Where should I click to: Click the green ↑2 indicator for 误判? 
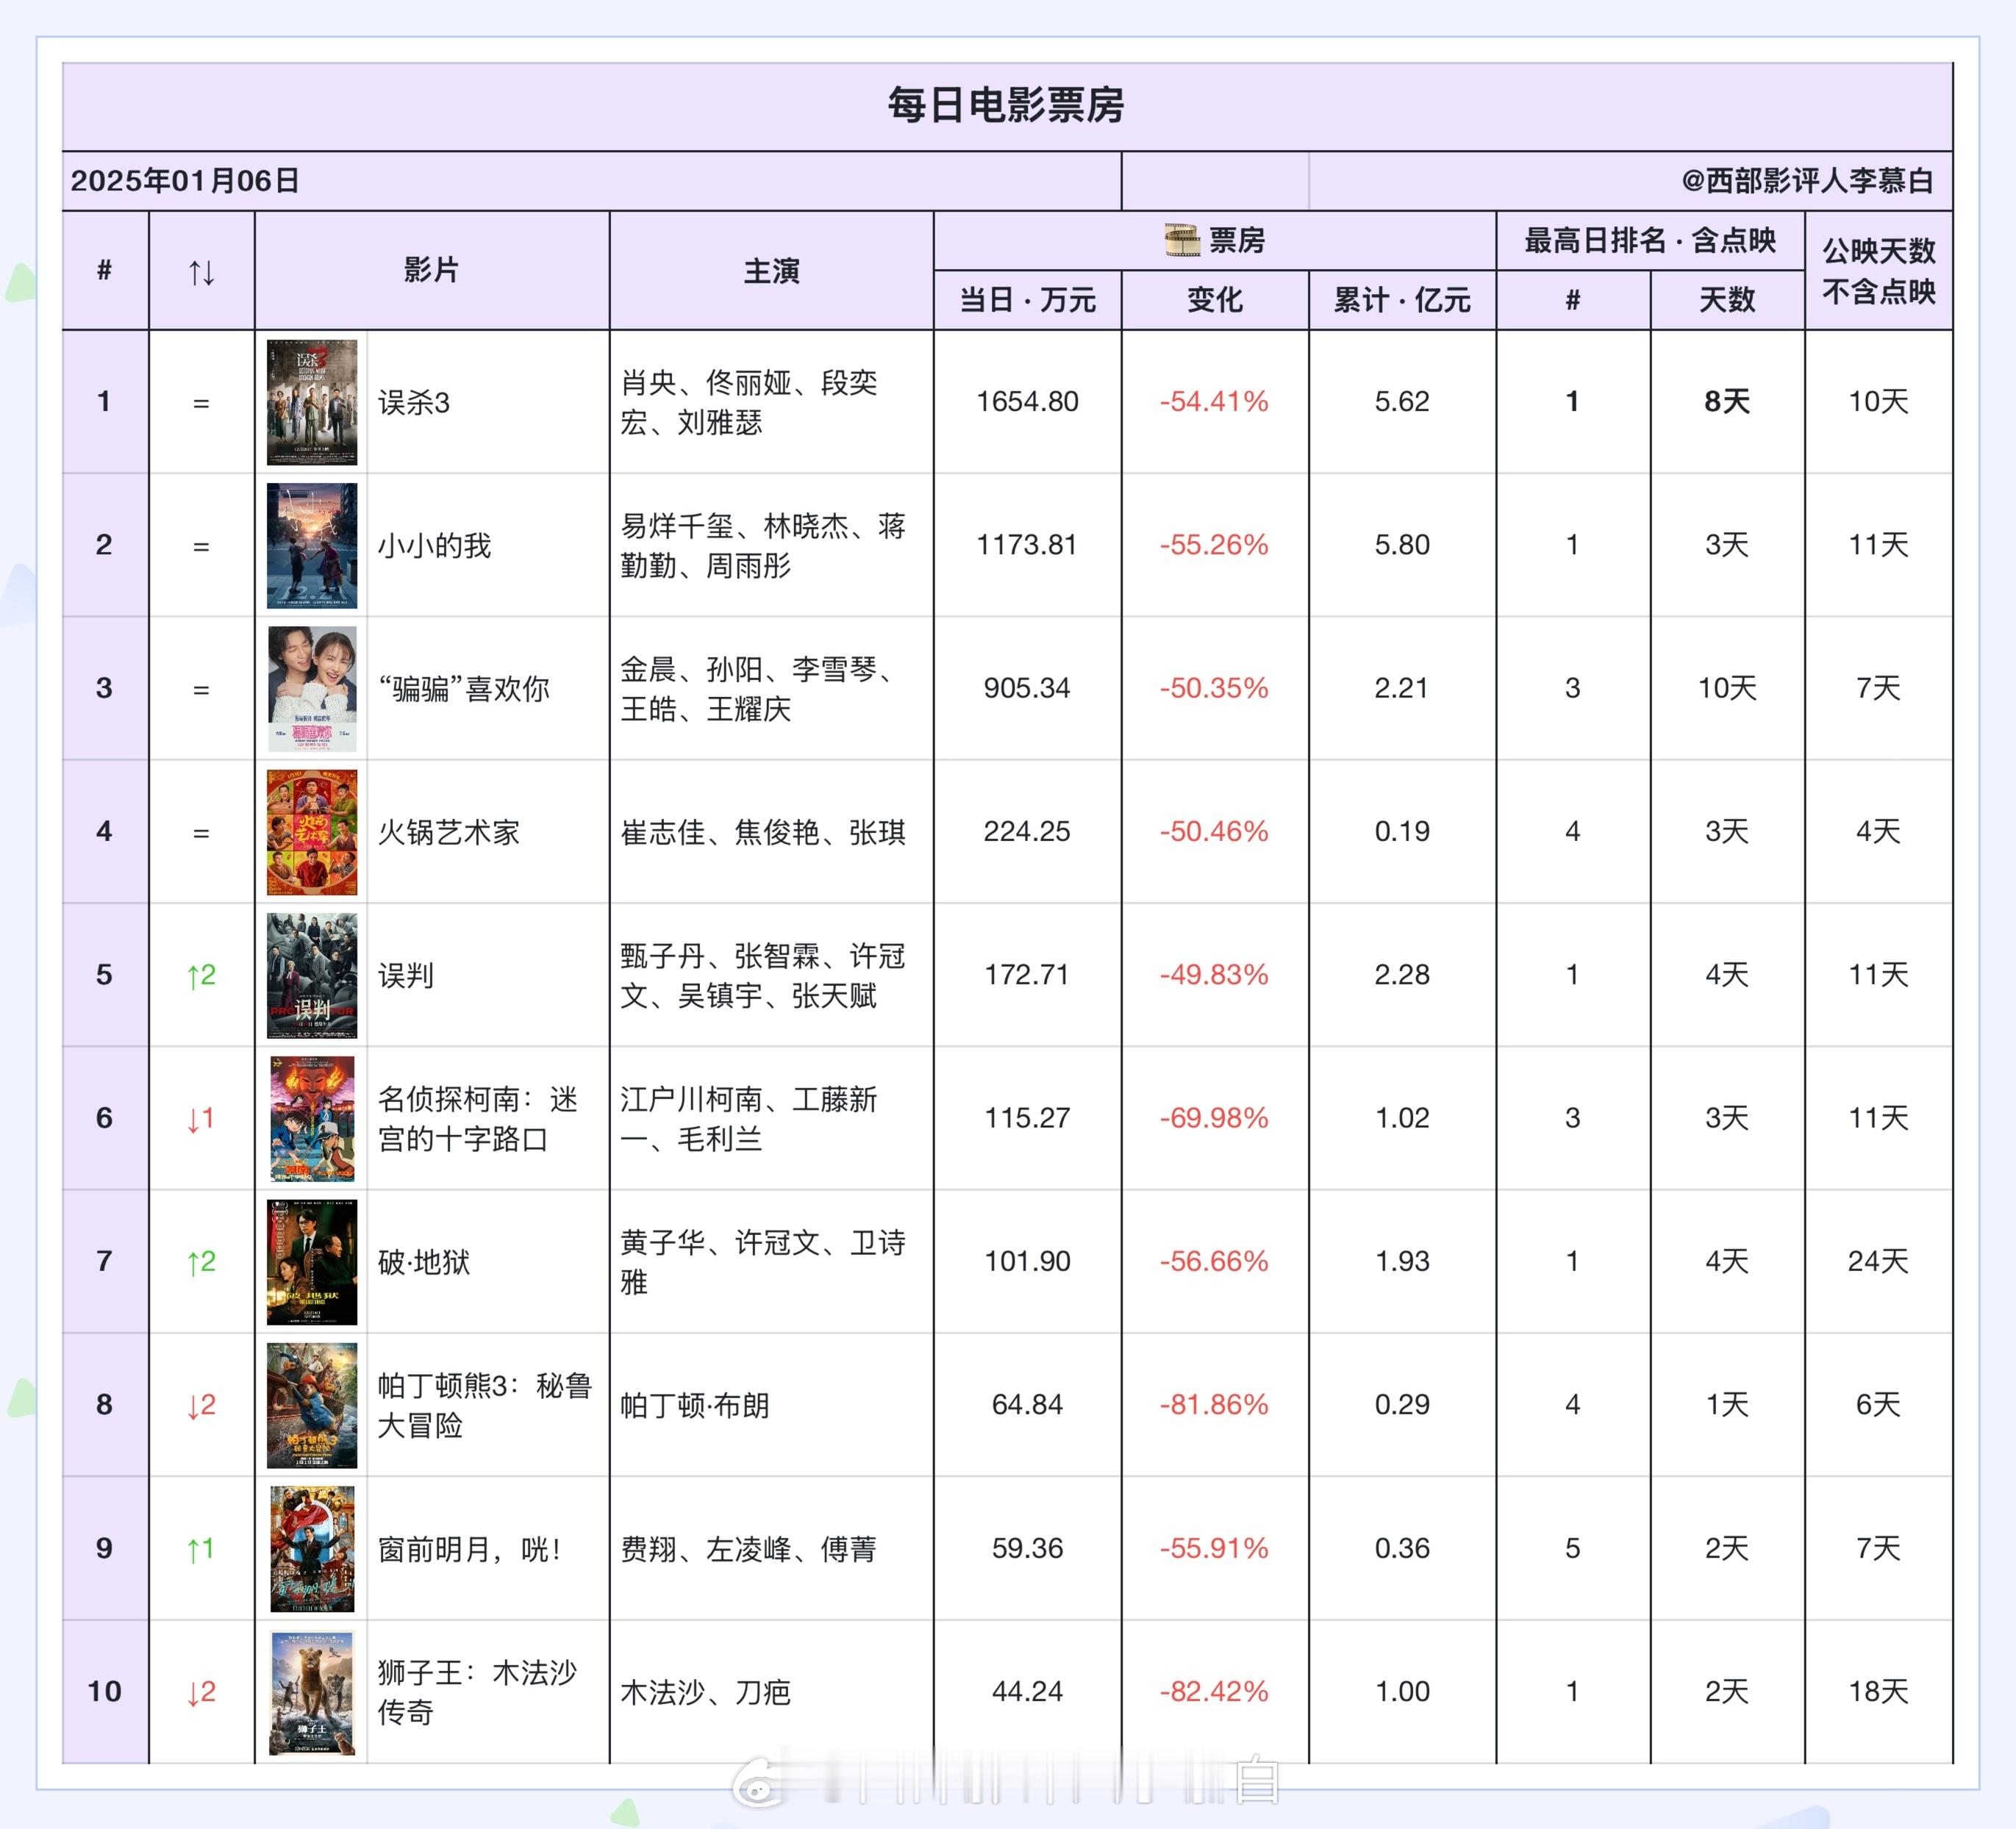coord(201,975)
